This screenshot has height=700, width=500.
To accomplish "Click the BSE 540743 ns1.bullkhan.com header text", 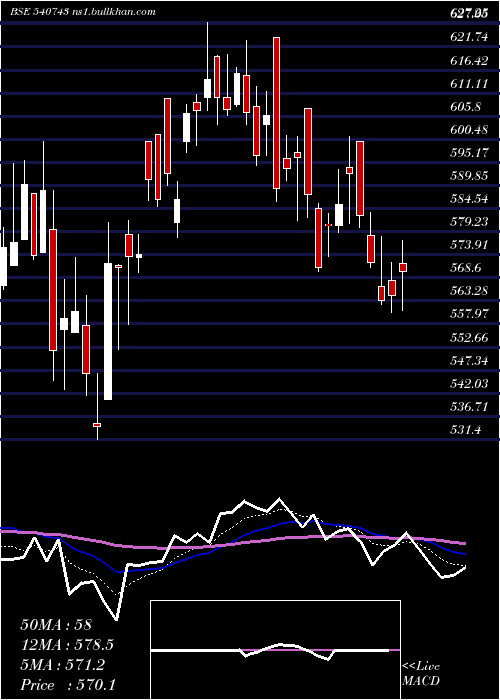I will click(x=83, y=12).
